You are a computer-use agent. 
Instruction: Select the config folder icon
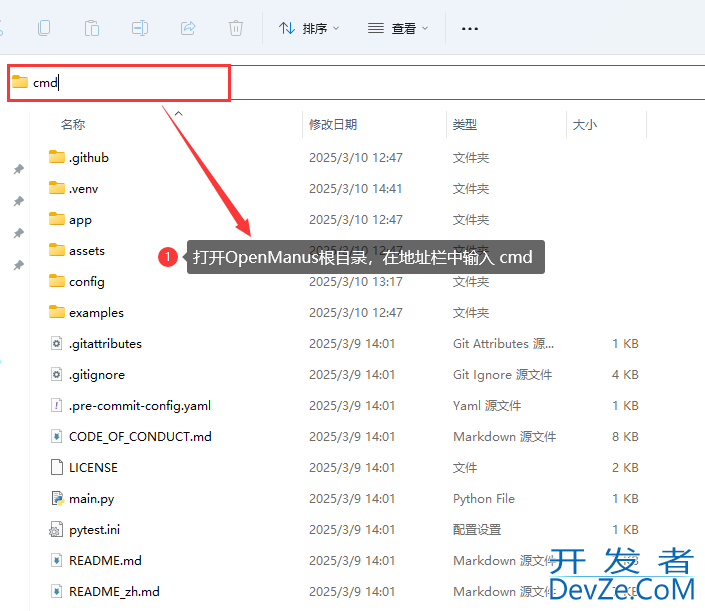[57, 281]
